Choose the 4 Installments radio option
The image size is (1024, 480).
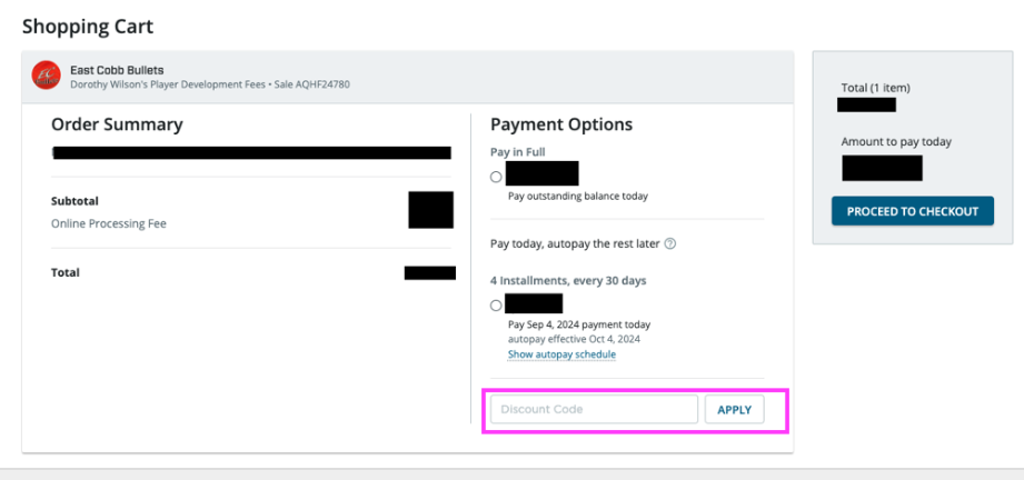click(496, 305)
